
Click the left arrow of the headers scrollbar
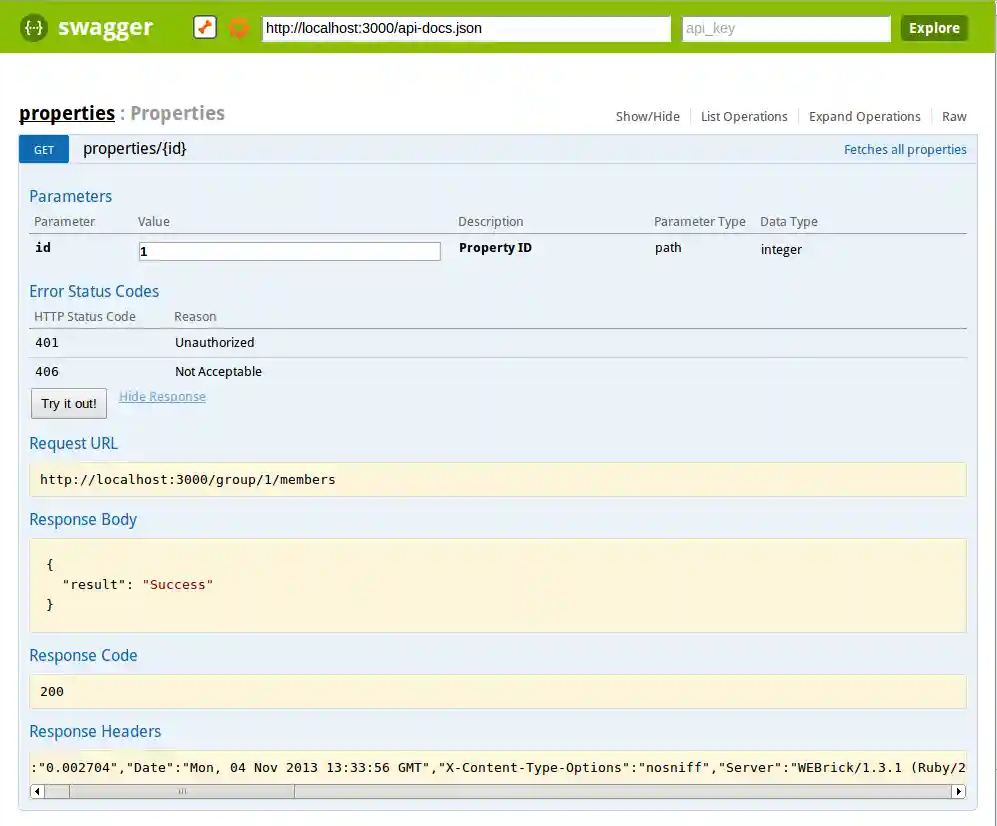[x=38, y=791]
